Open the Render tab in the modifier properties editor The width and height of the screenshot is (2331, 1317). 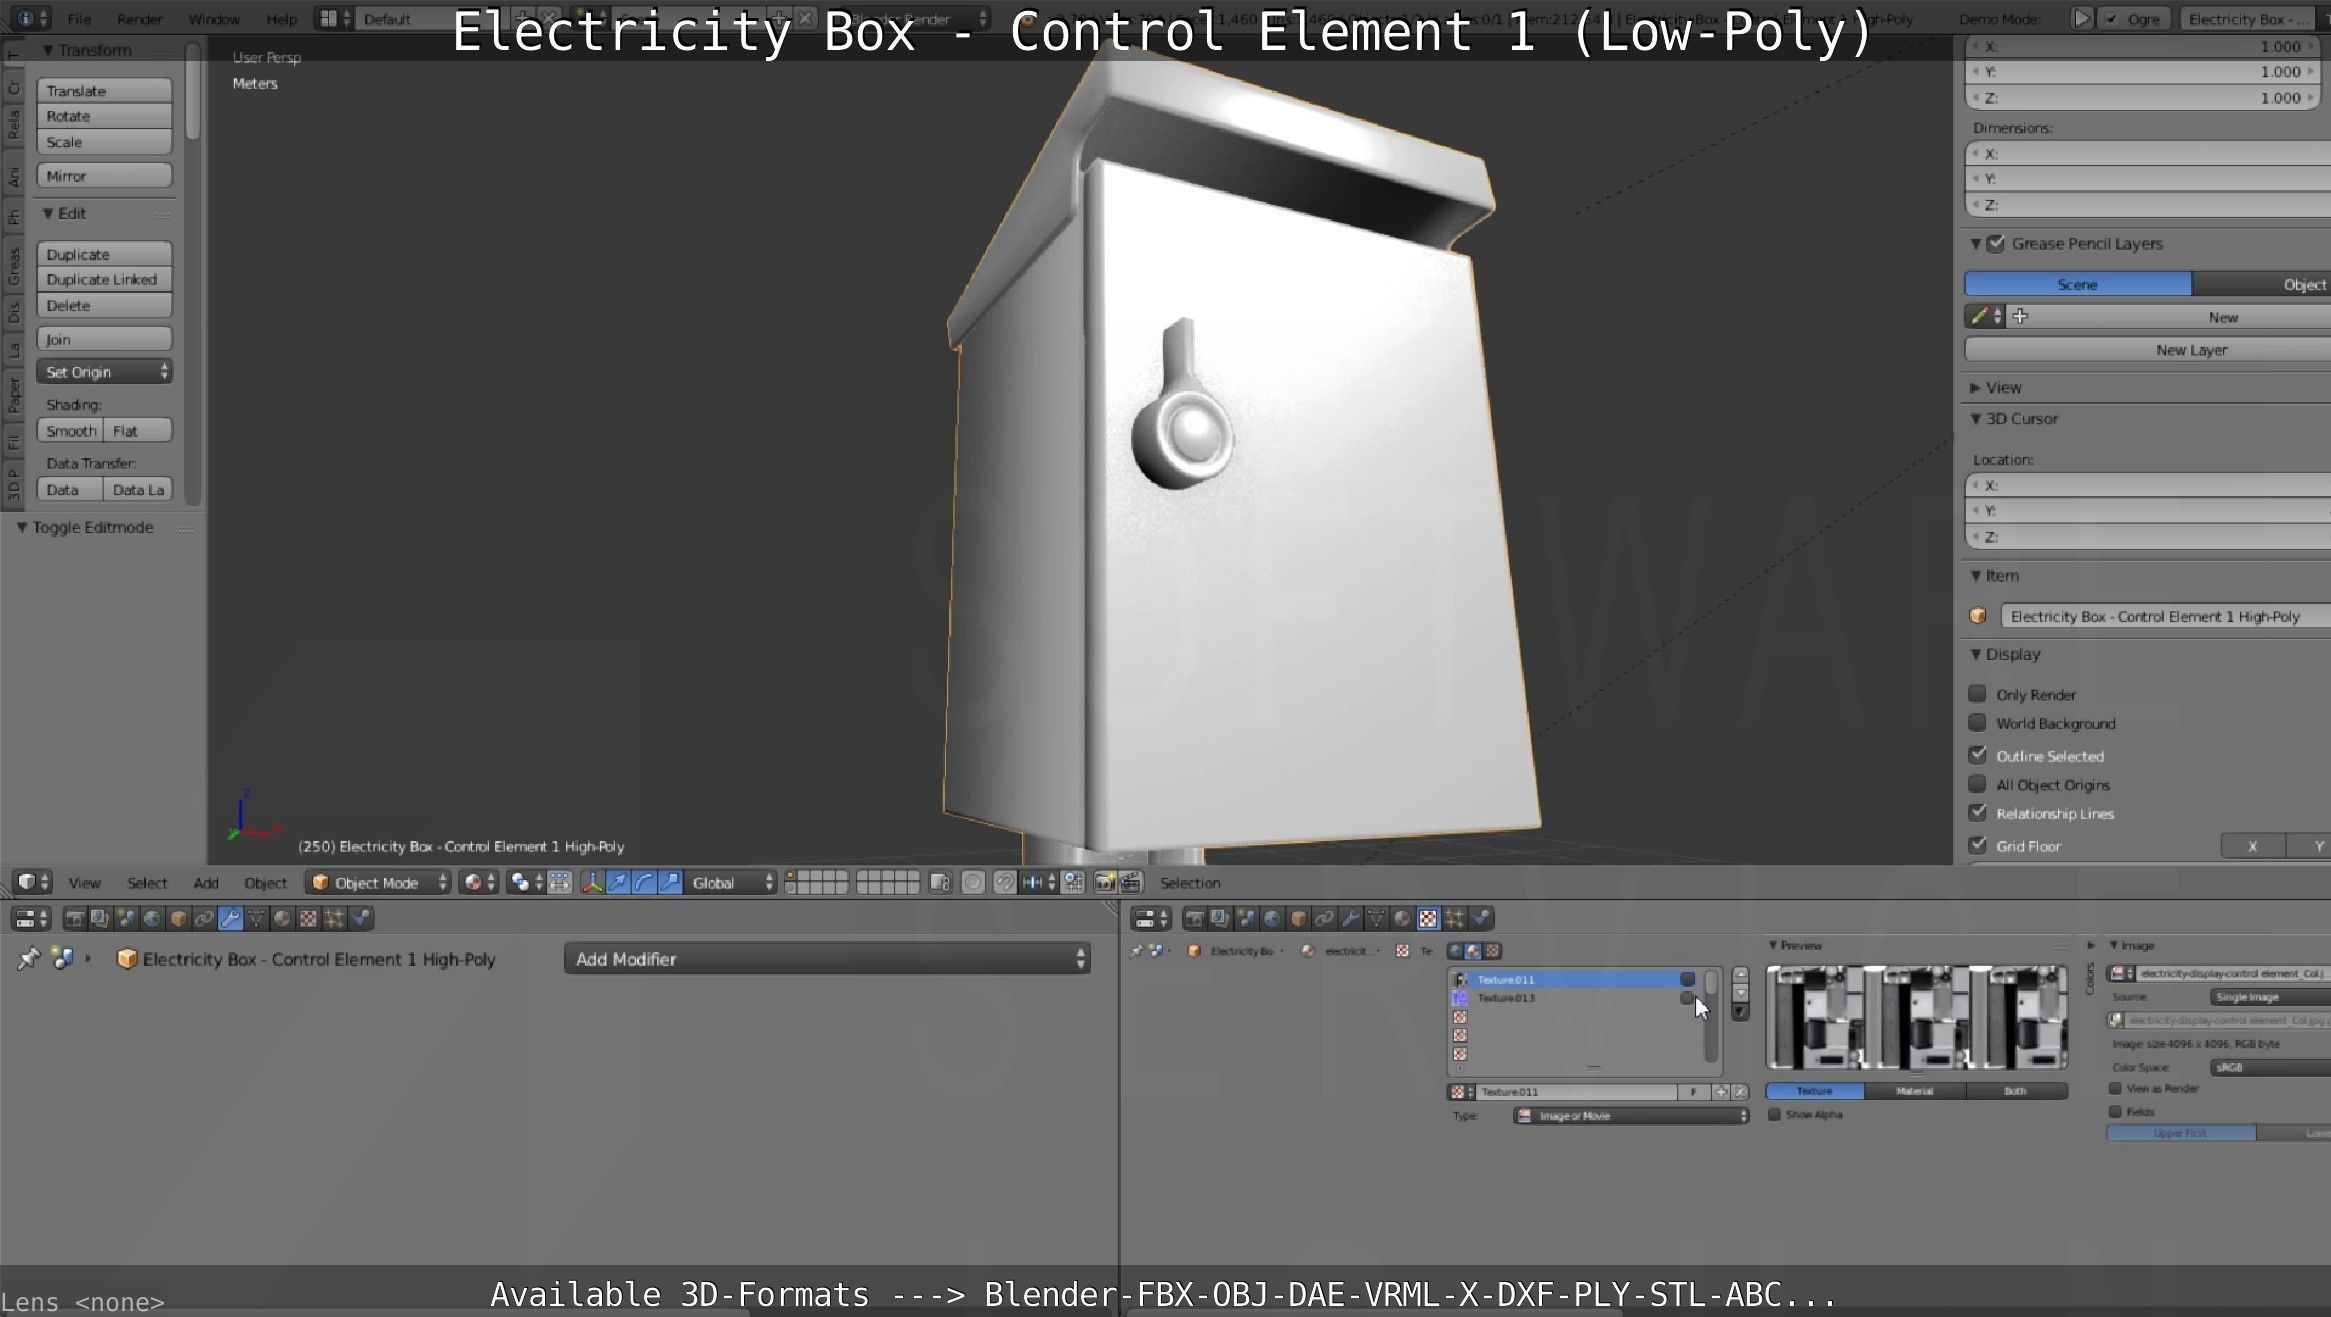point(74,918)
